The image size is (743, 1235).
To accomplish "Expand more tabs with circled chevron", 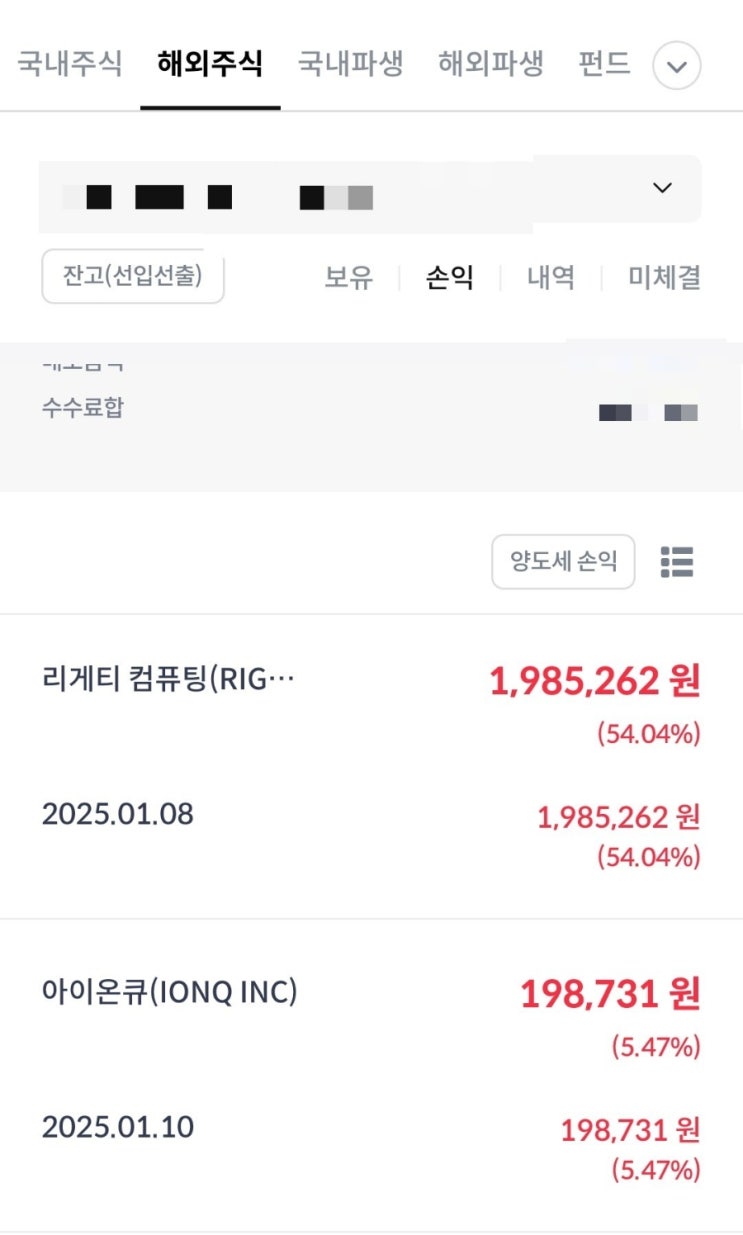I will click(x=677, y=67).
